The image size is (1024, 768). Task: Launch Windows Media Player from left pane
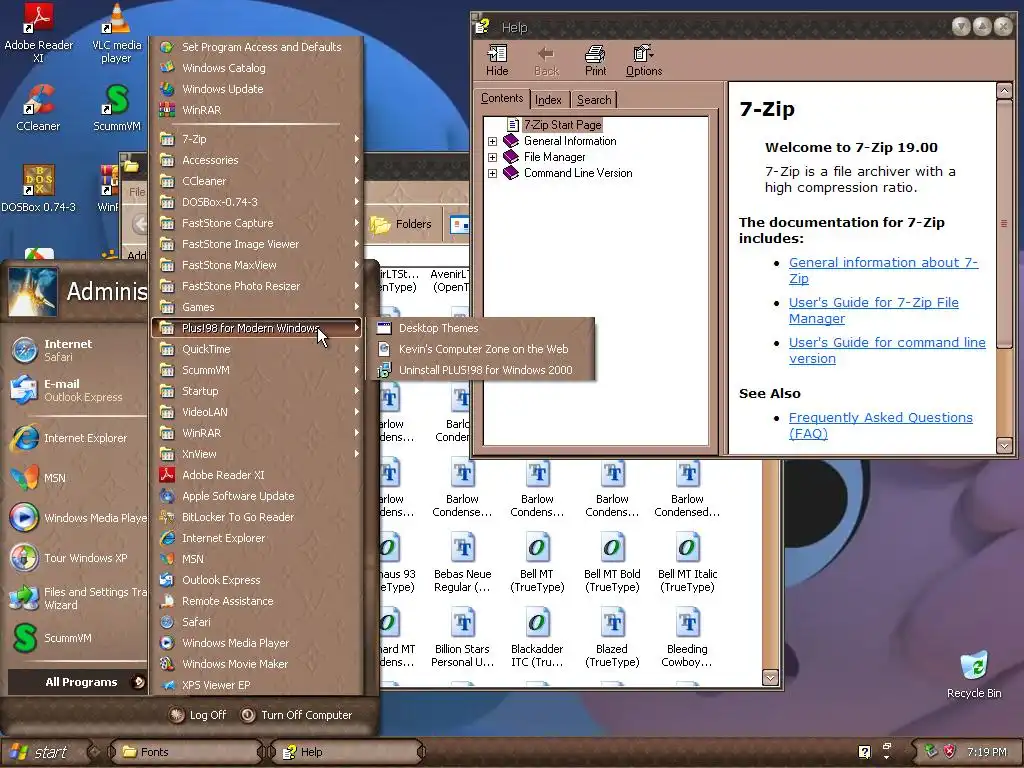point(75,518)
